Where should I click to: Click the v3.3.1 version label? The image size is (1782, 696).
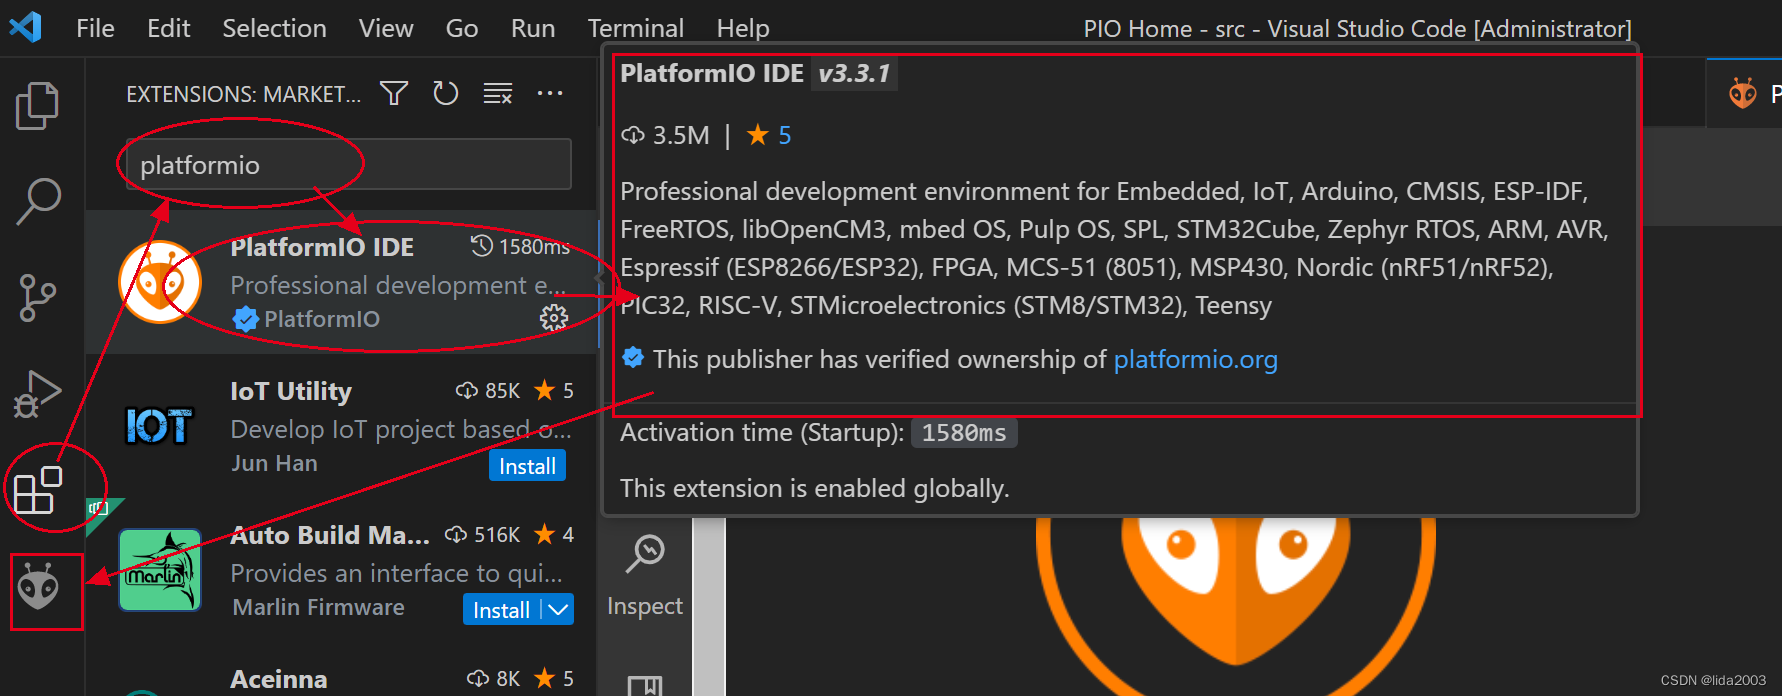(x=854, y=73)
